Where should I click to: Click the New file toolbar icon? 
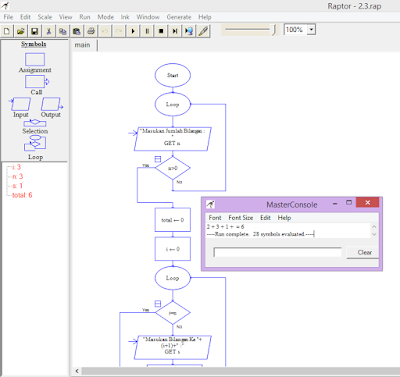7,31
